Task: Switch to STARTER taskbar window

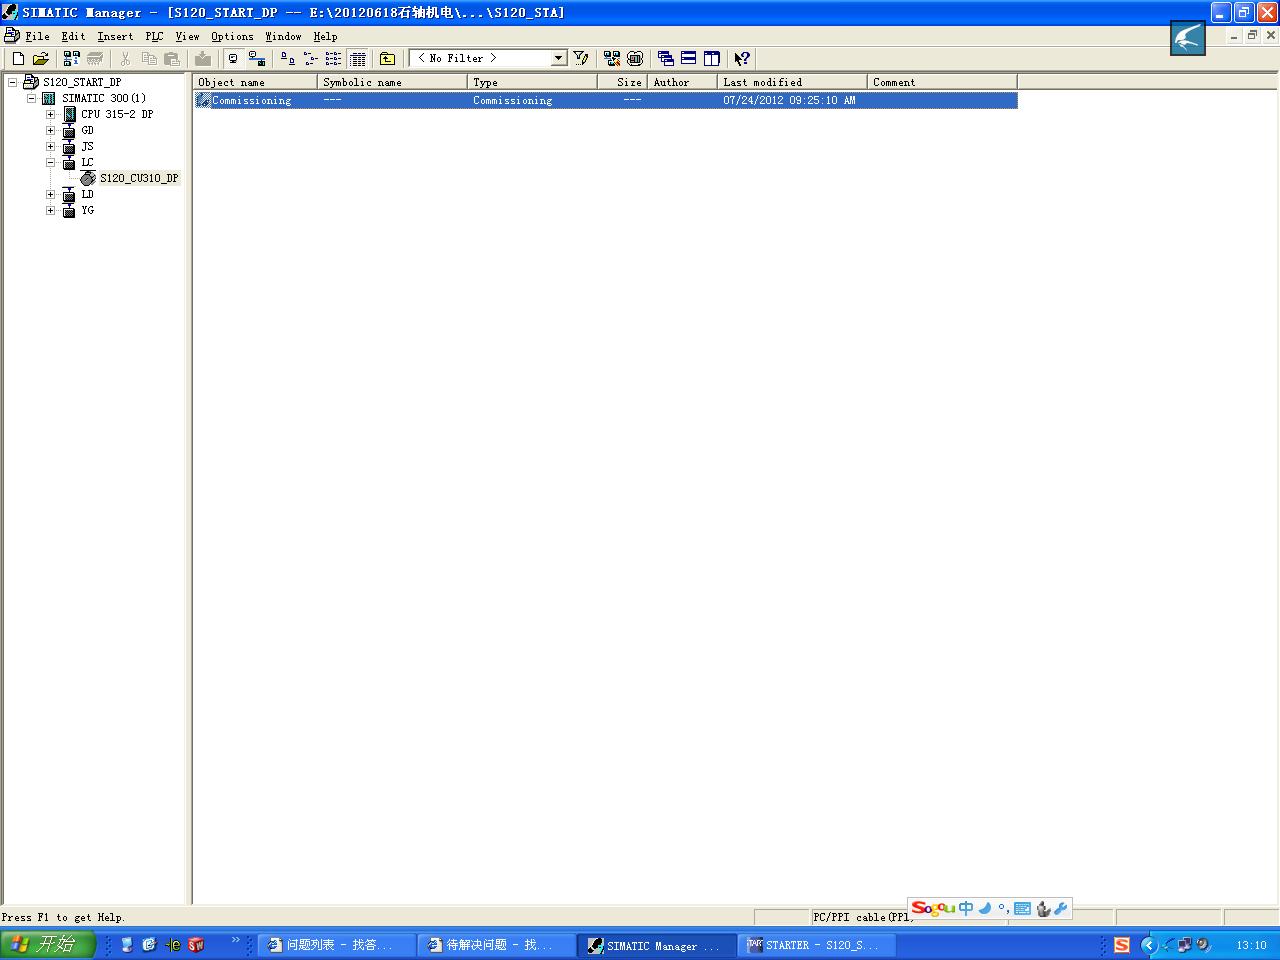Action: (x=817, y=945)
